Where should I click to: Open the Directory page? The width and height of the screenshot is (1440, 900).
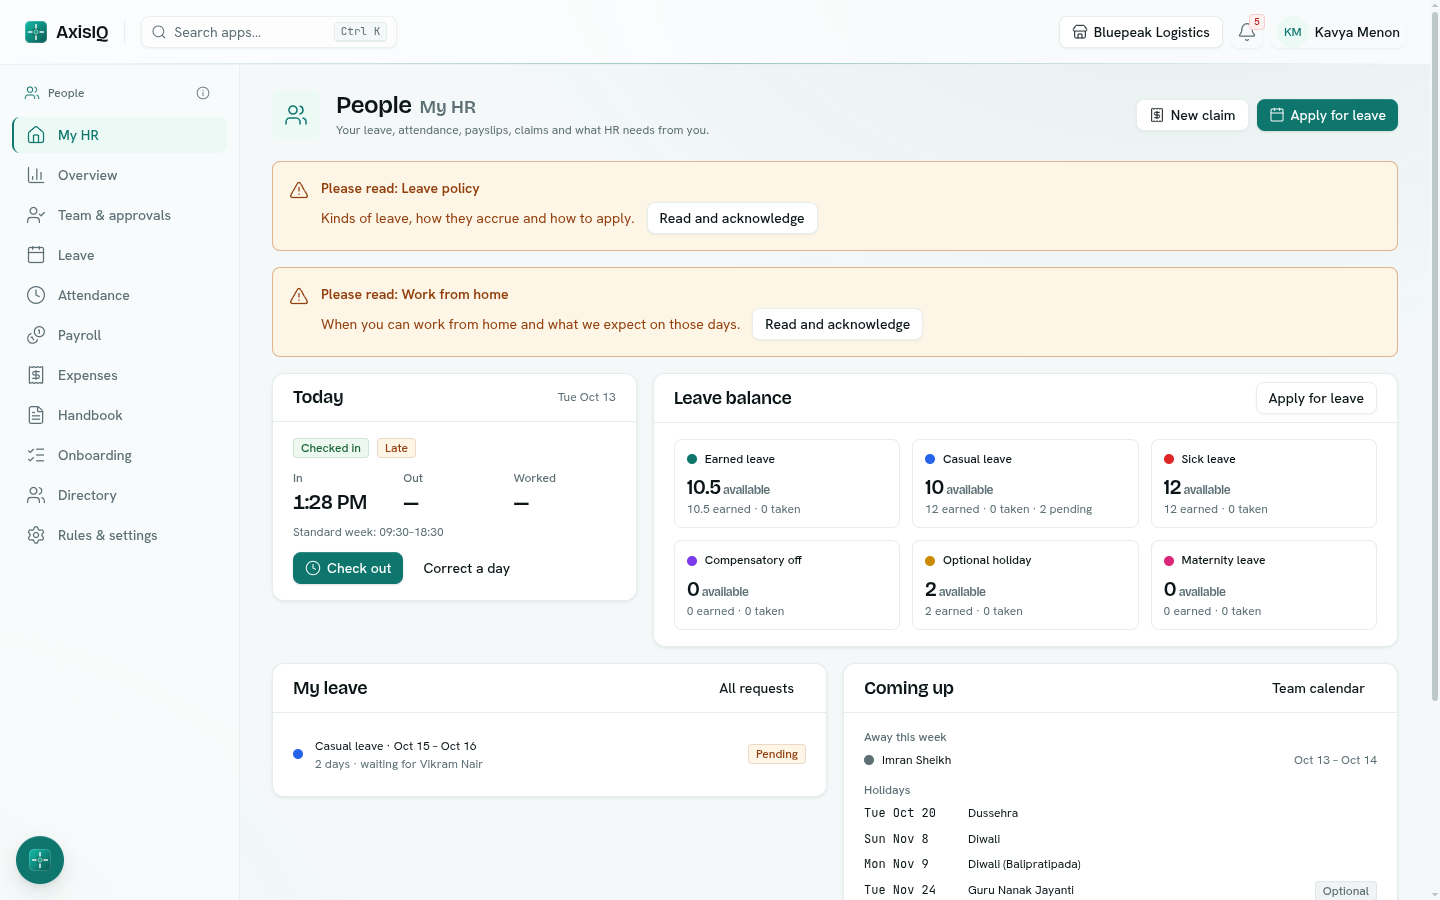[120, 495]
